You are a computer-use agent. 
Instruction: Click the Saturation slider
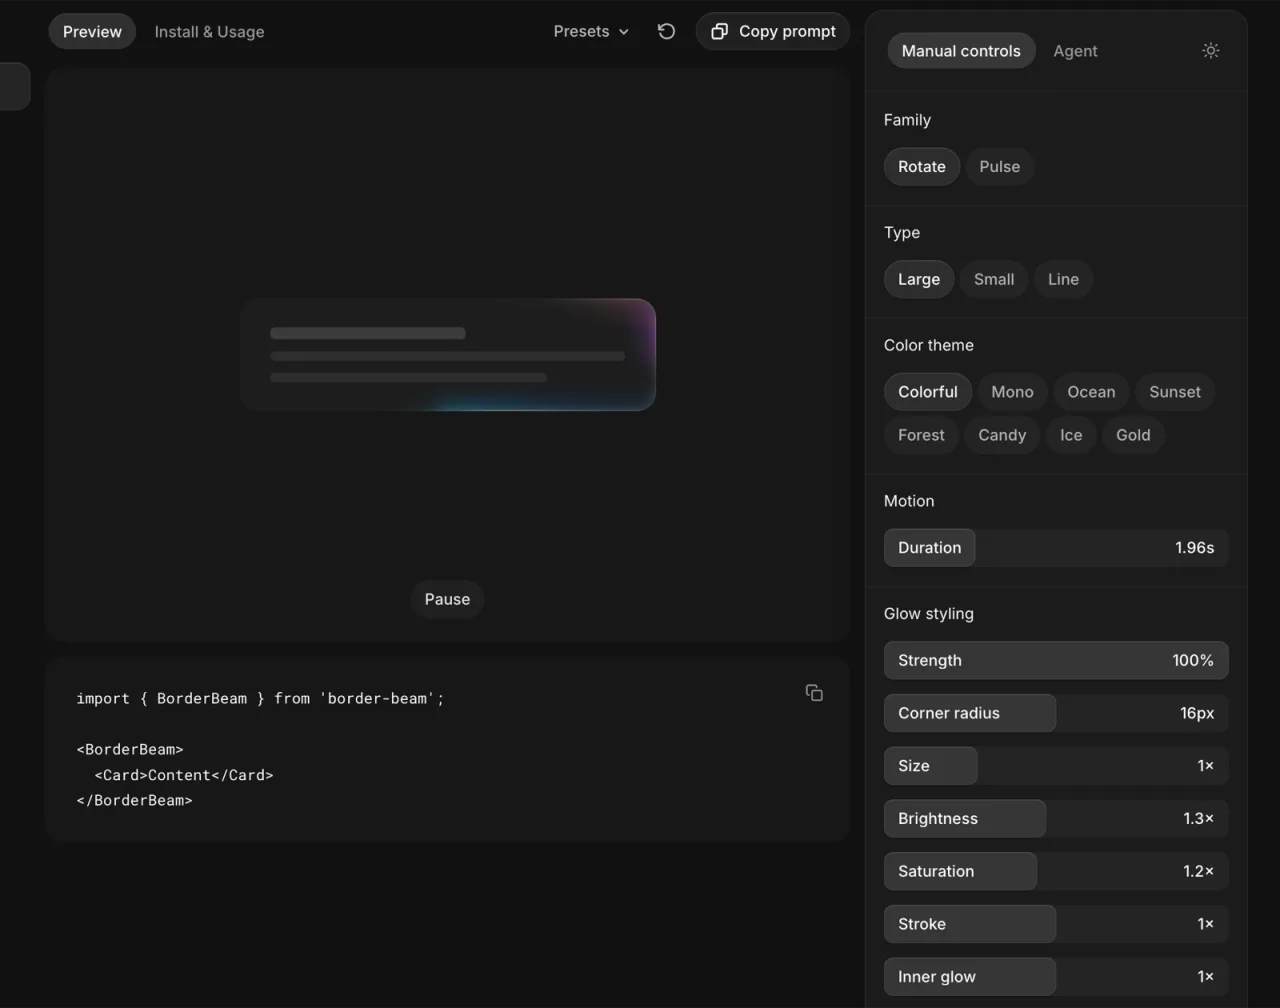pos(1056,871)
